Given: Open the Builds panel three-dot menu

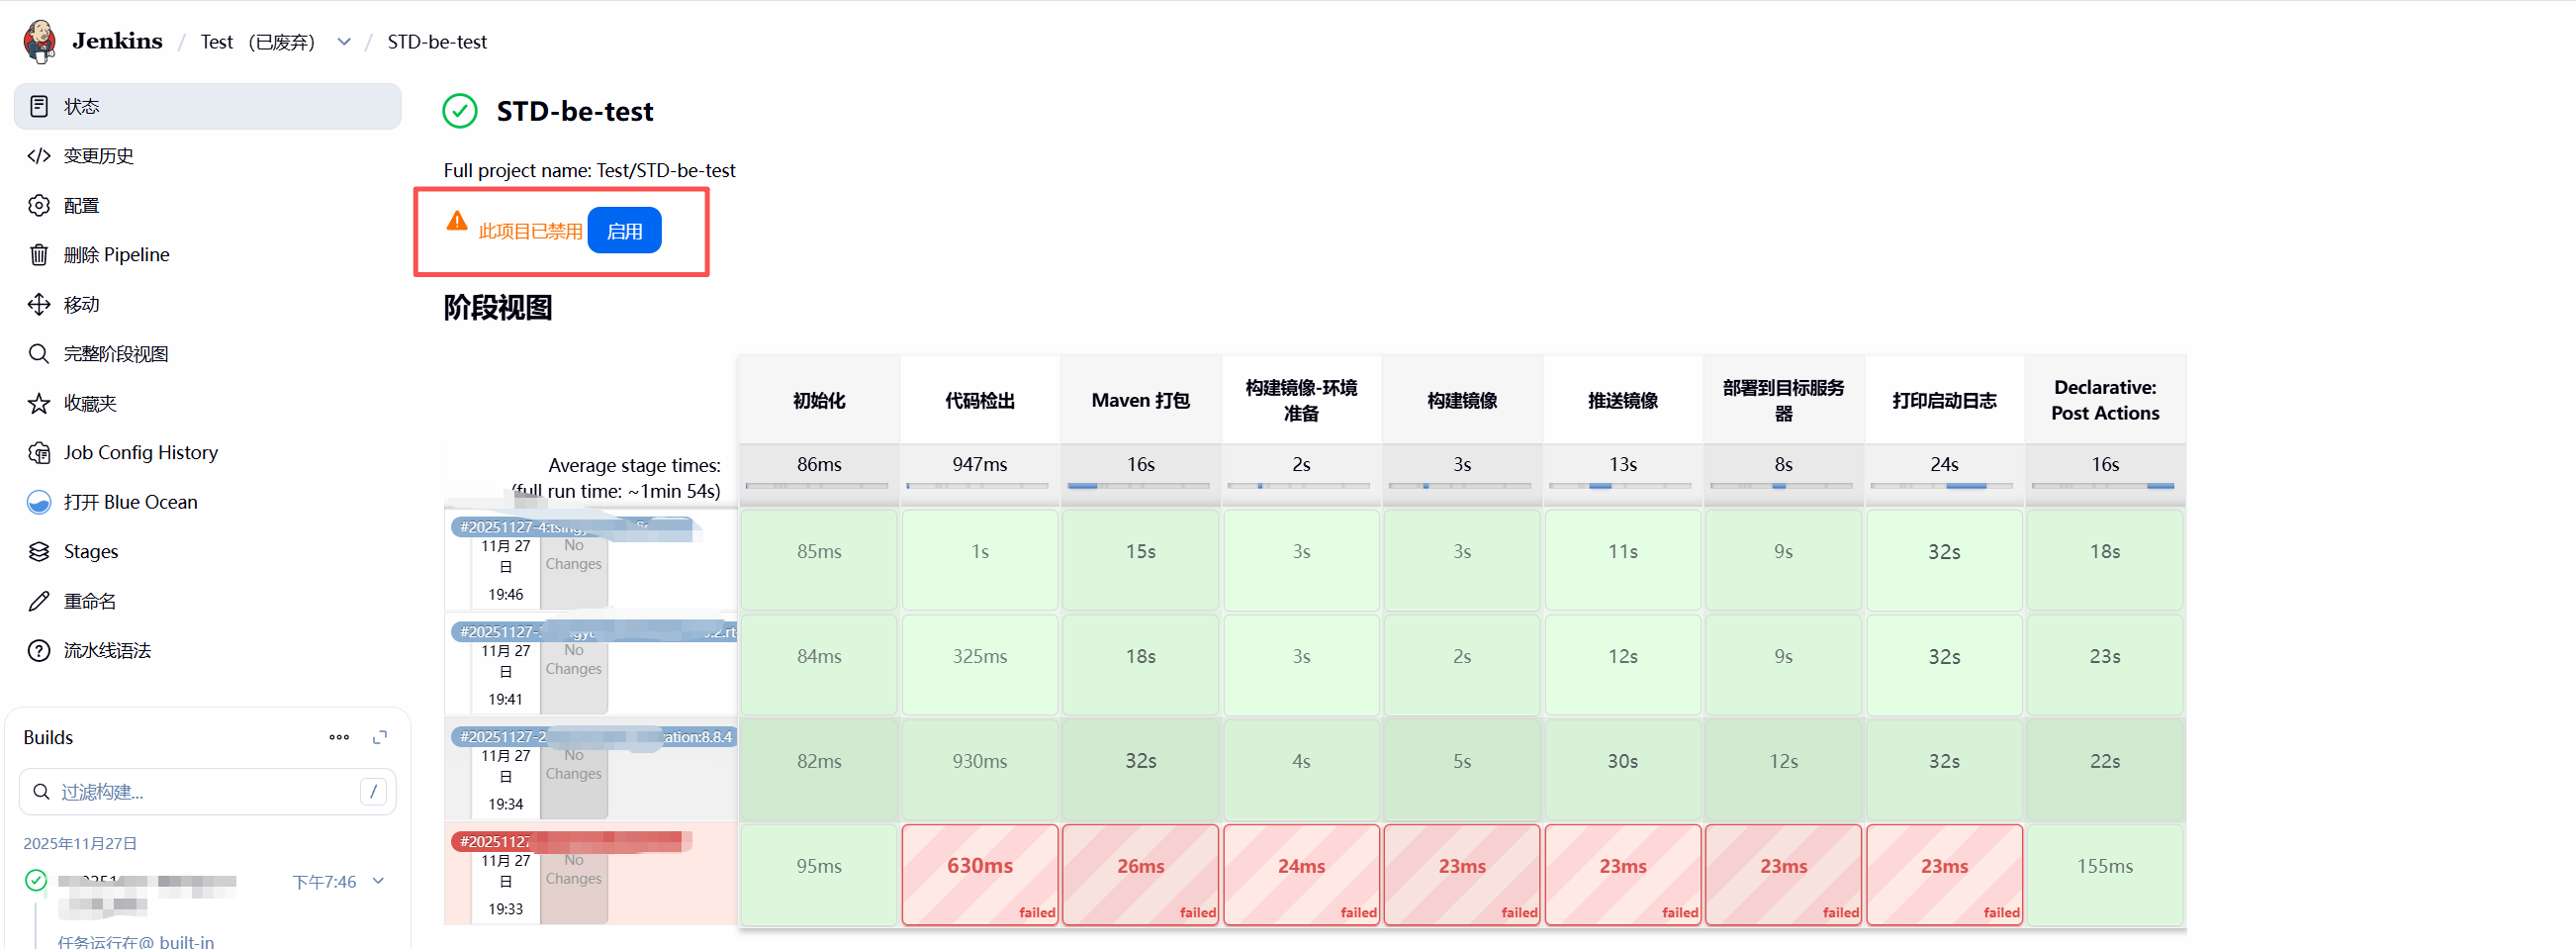Looking at the screenshot, I should pyautogui.click(x=339, y=738).
